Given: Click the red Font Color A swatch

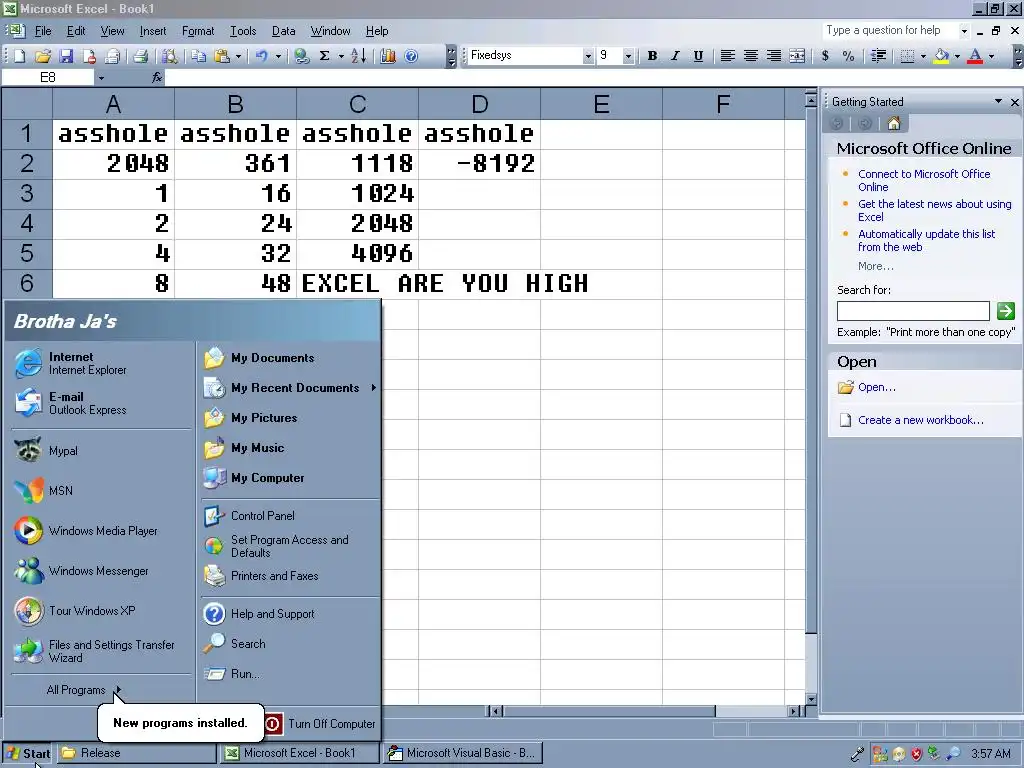Looking at the screenshot, I should tap(975, 56).
